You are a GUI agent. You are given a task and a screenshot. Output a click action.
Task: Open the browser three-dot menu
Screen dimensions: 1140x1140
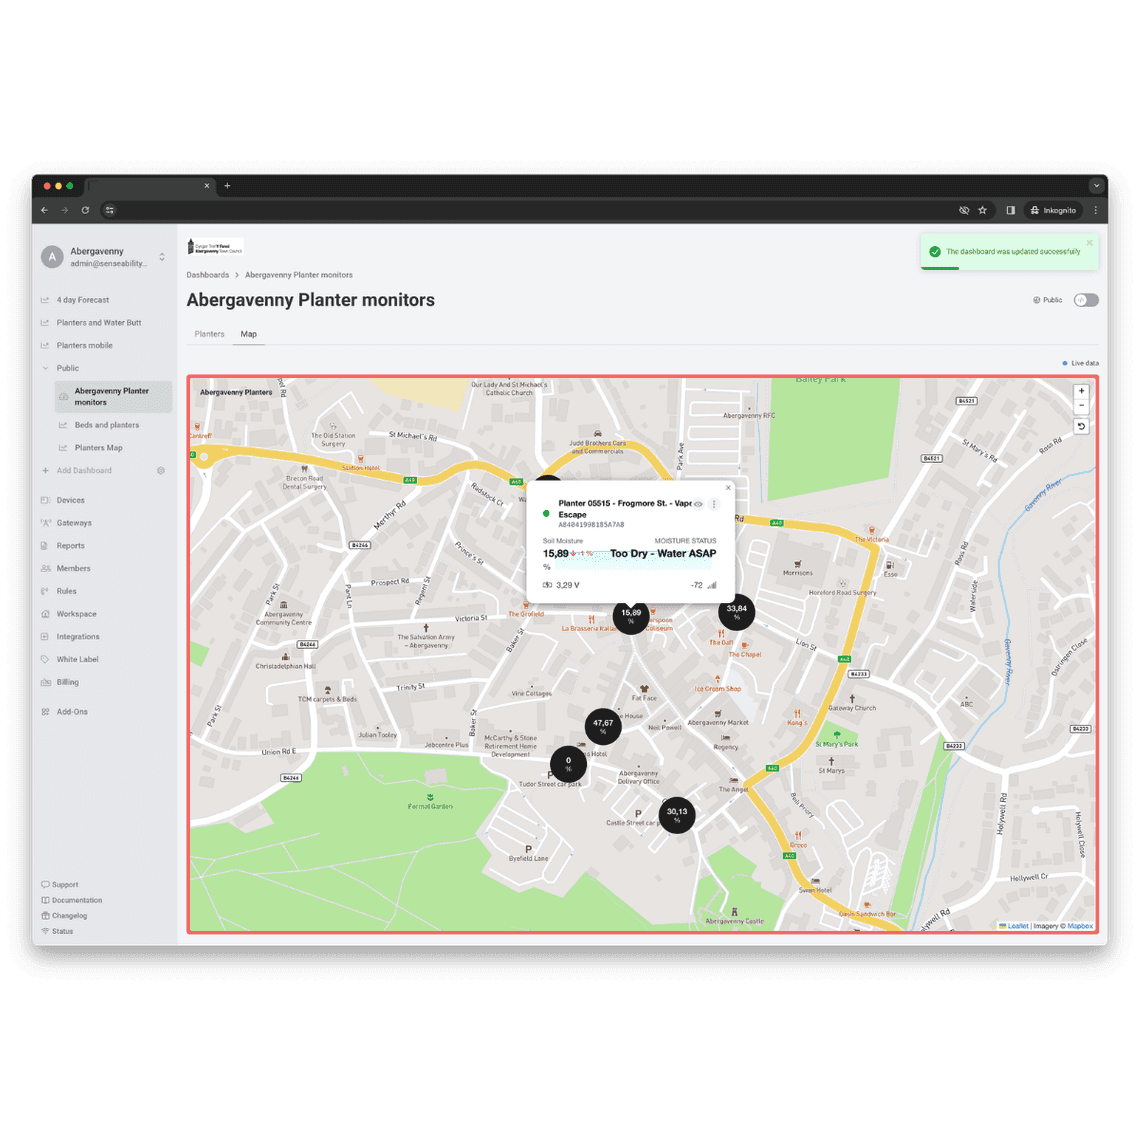pyautogui.click(x=1096, y=210)
